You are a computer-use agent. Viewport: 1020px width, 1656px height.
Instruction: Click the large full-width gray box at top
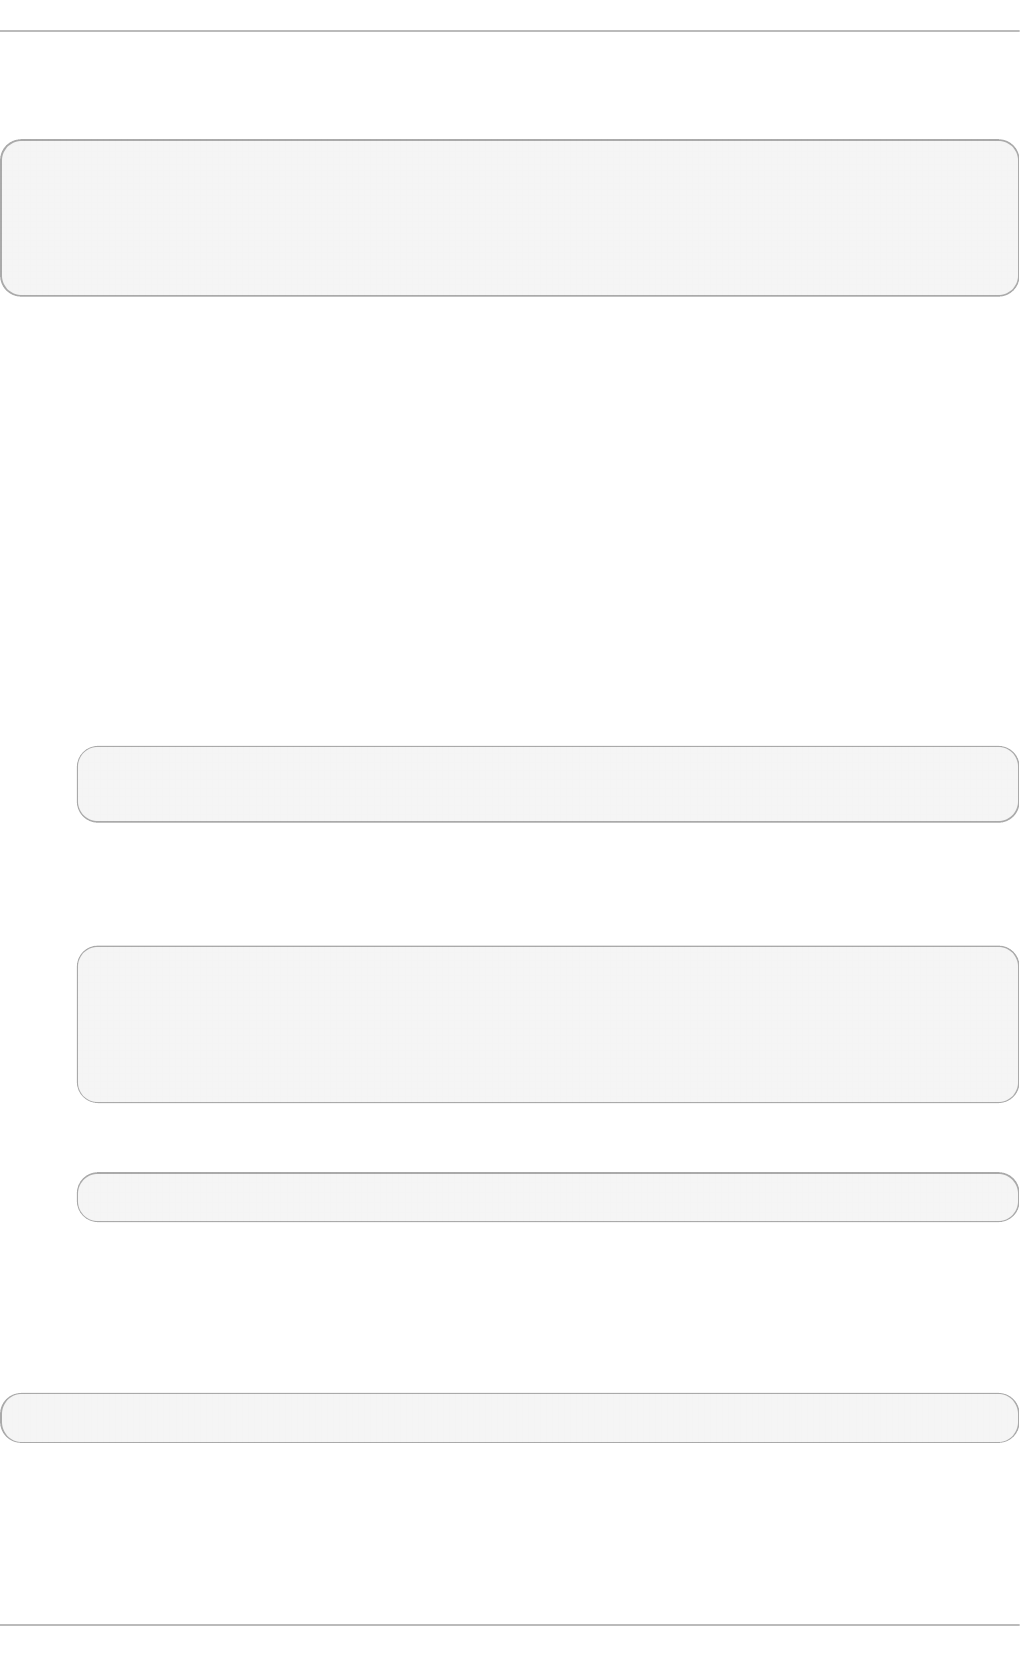510,218
